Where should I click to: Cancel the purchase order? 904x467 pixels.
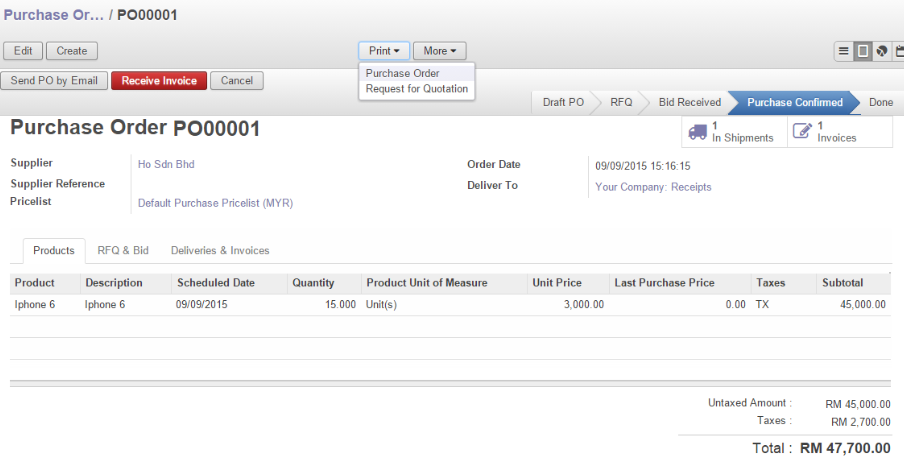tap(237, 81)
